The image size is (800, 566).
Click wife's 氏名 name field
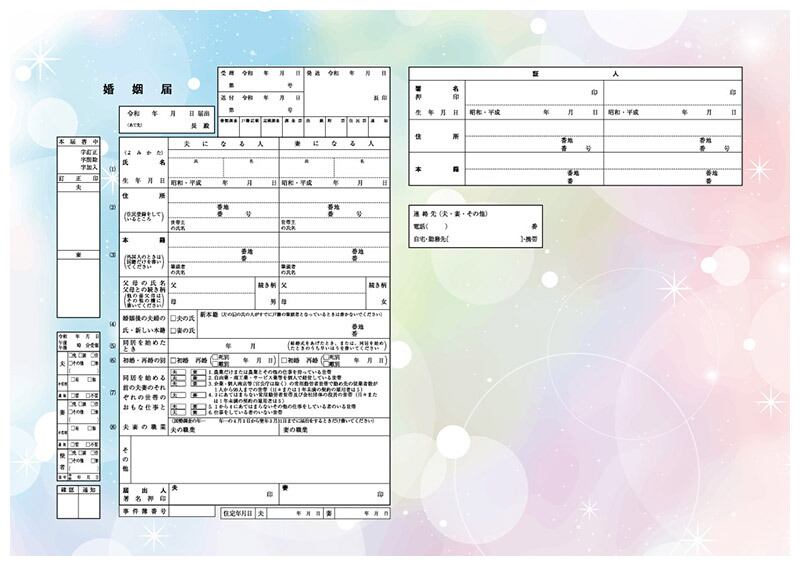(333, 166)
